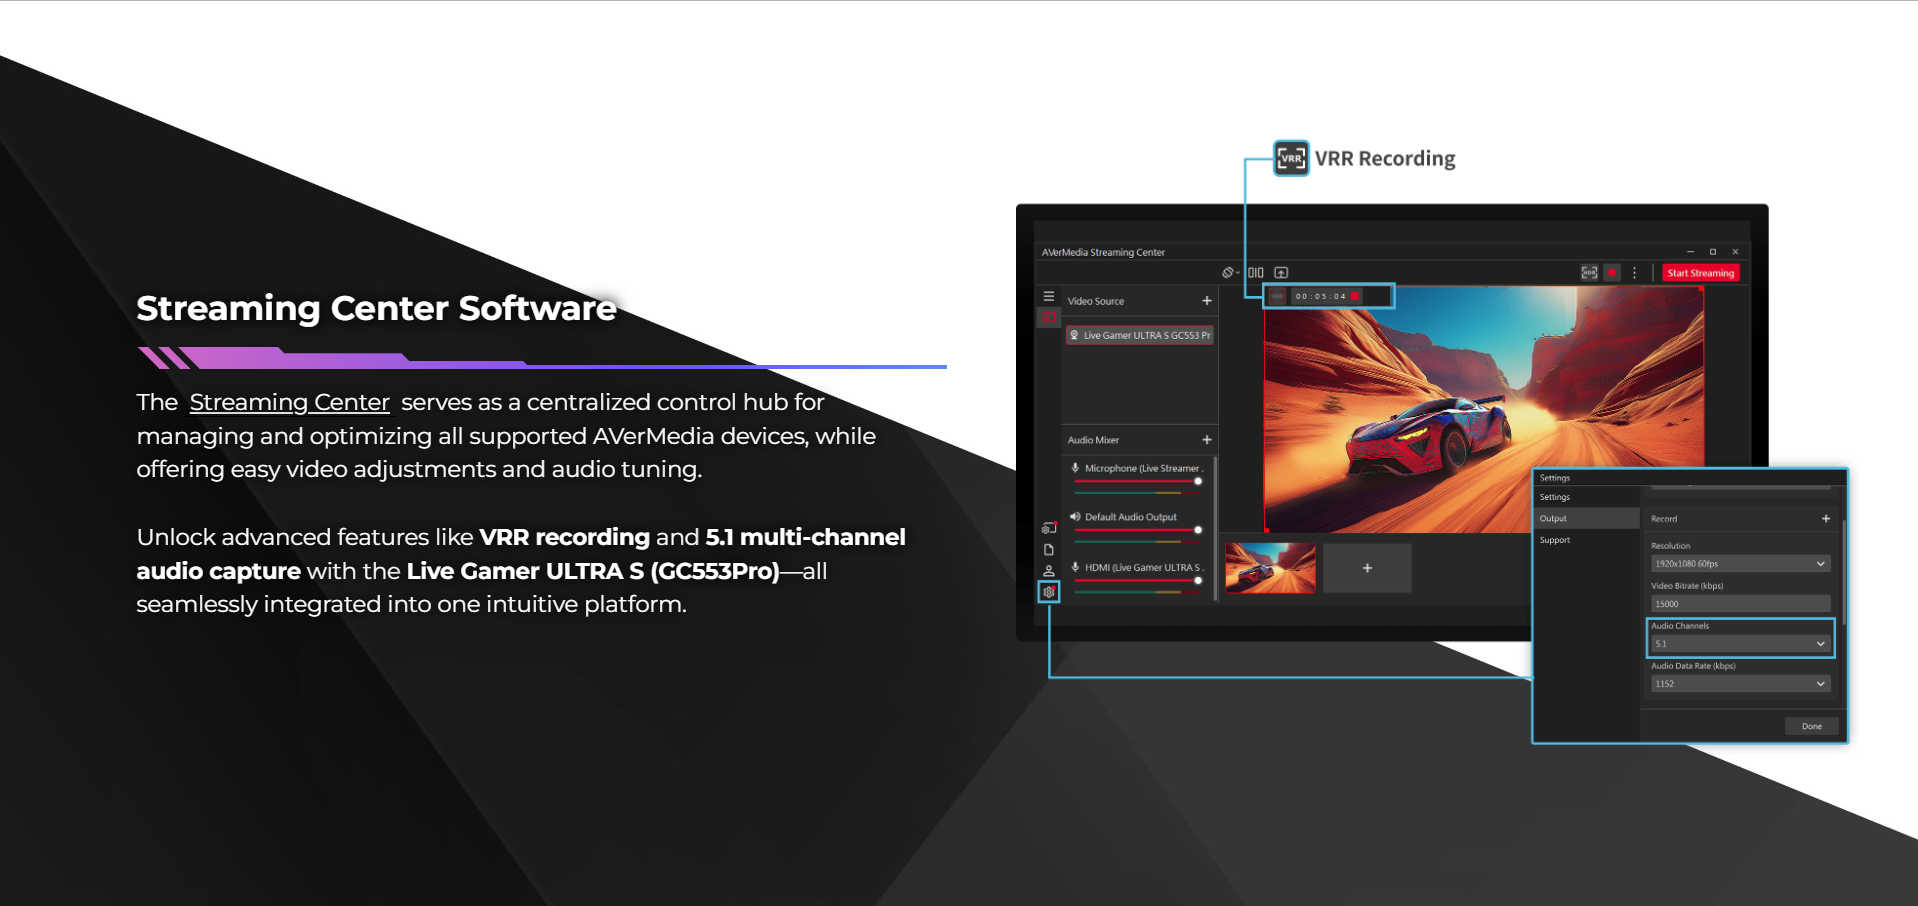1918x906 pixels.
Task: Switch to the Support tab in Settings
Action: pyautogui.click(x=1555, y=540)
